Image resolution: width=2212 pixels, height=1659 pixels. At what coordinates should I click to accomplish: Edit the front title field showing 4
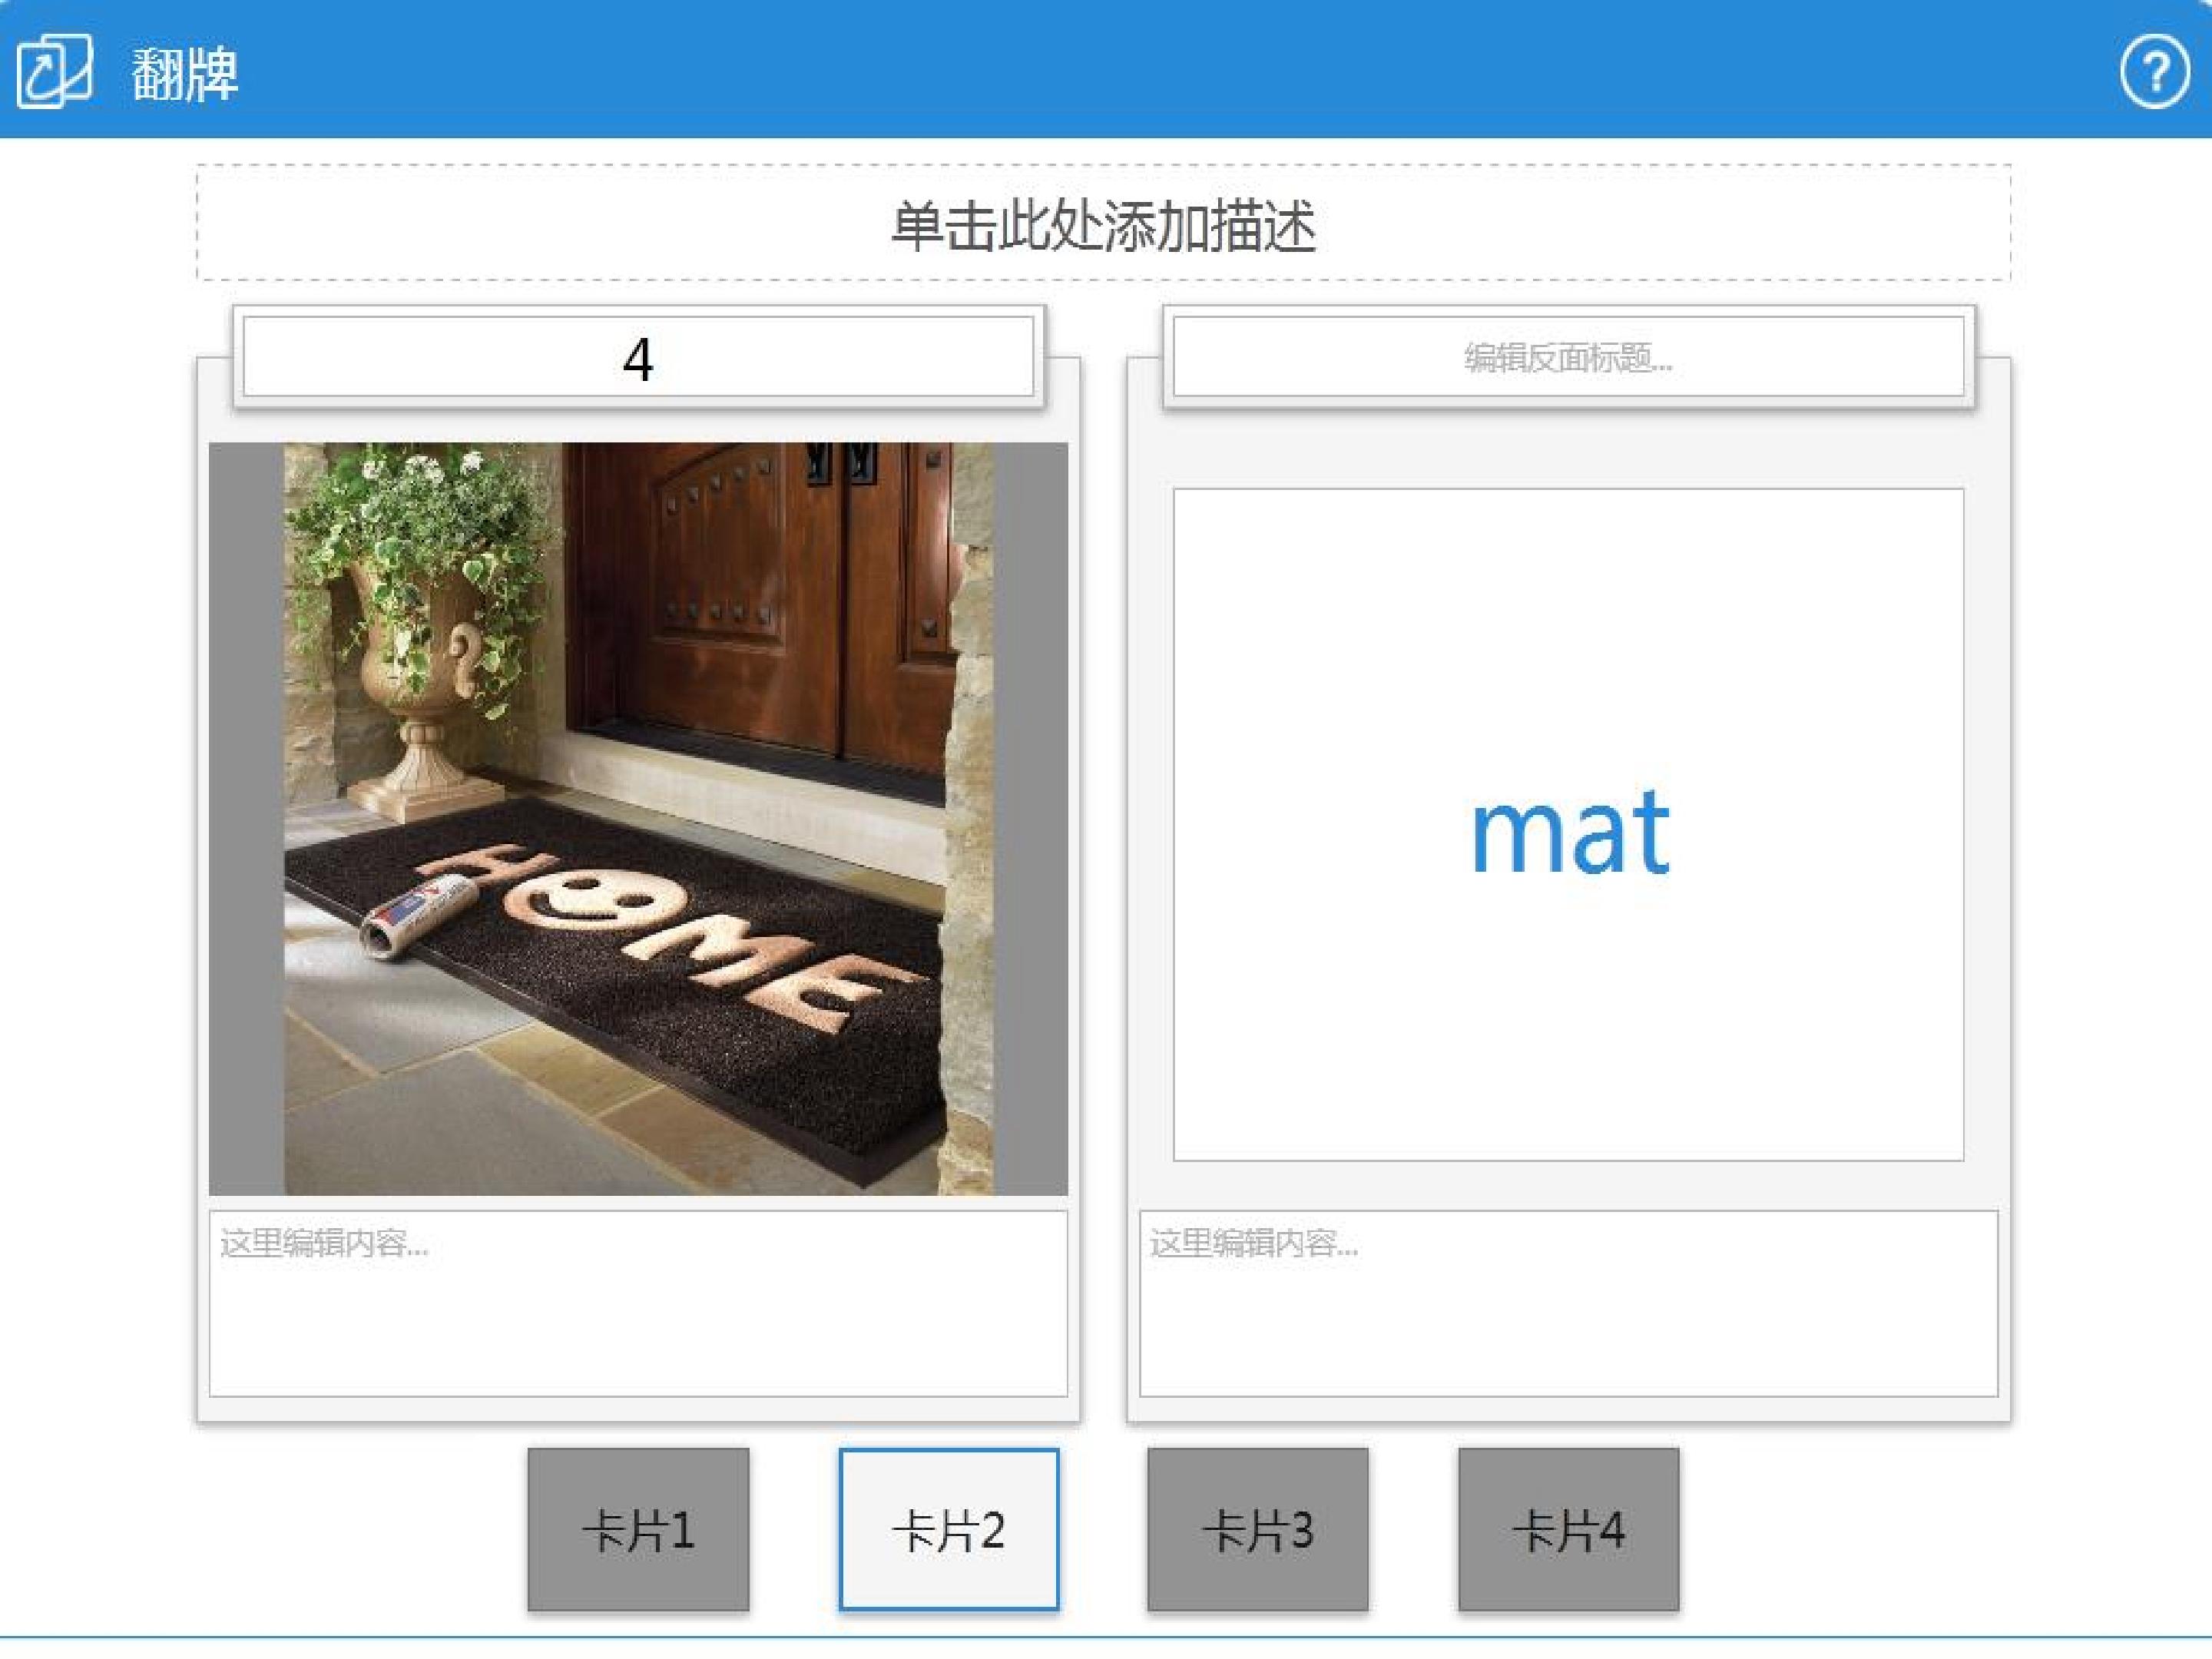point(638,357)
